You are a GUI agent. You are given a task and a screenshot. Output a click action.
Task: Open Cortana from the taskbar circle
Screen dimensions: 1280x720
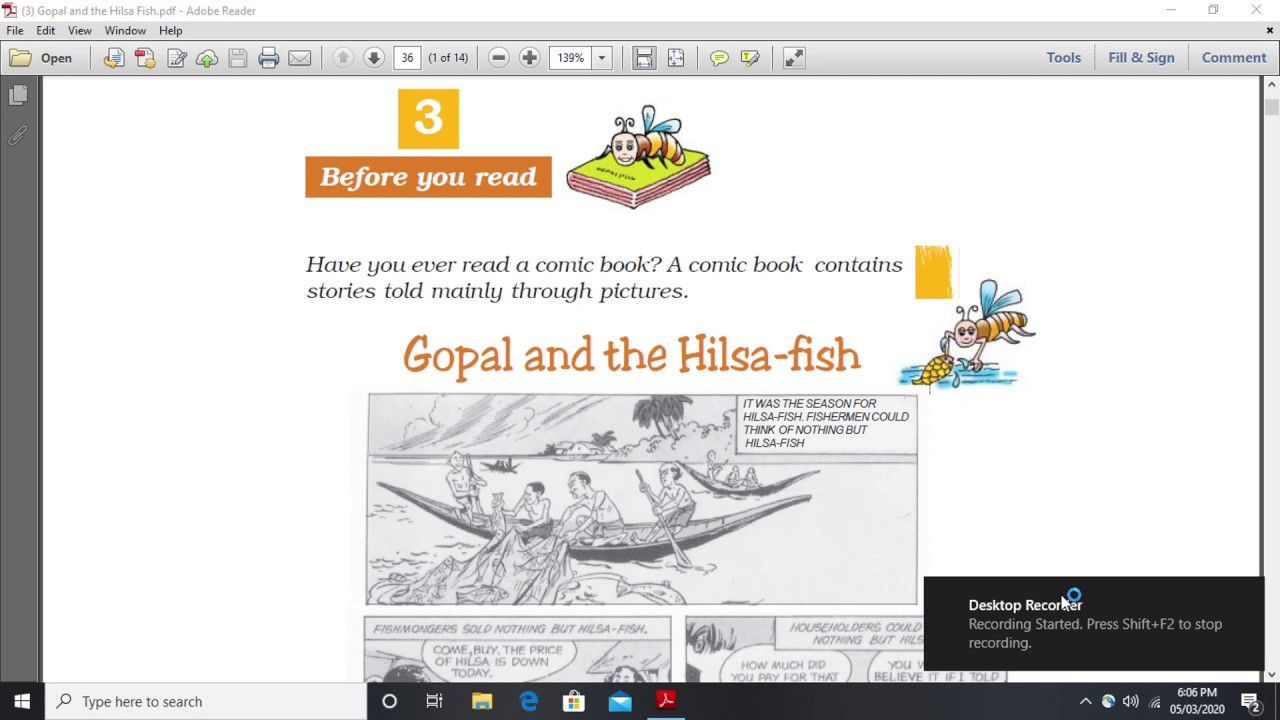pyautogui.click(x=389, y=701)
